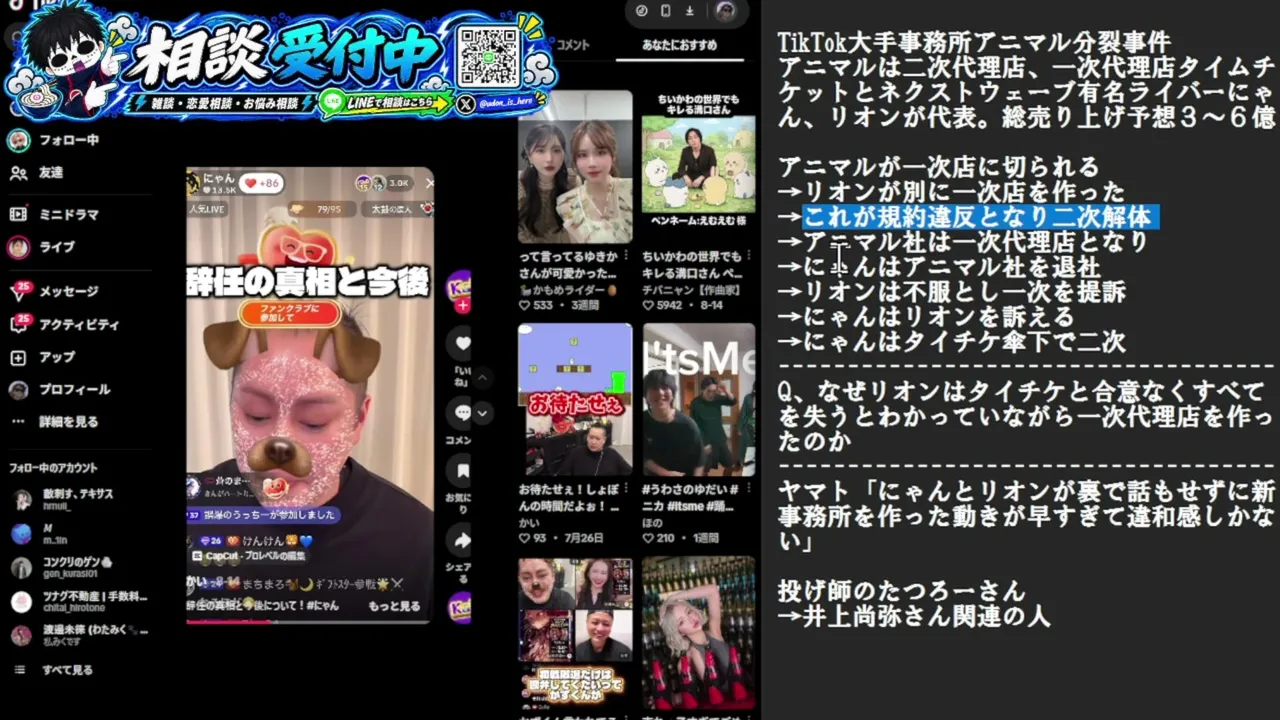This screenshot has width=1280, height=720.
Task: Bookmark video with お気に入り icon
Action: pyautogui.click(x=462, y=472)
